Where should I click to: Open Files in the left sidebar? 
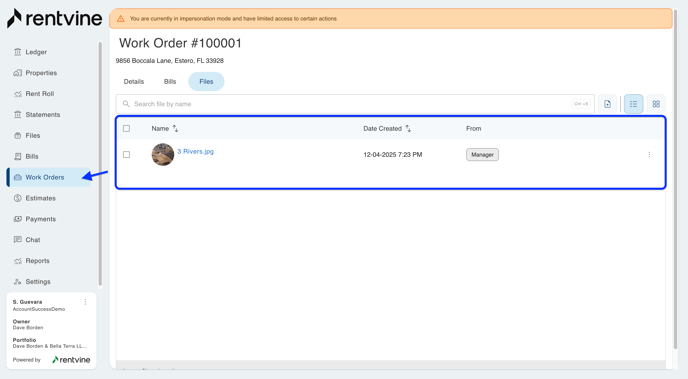coord(32,136)
